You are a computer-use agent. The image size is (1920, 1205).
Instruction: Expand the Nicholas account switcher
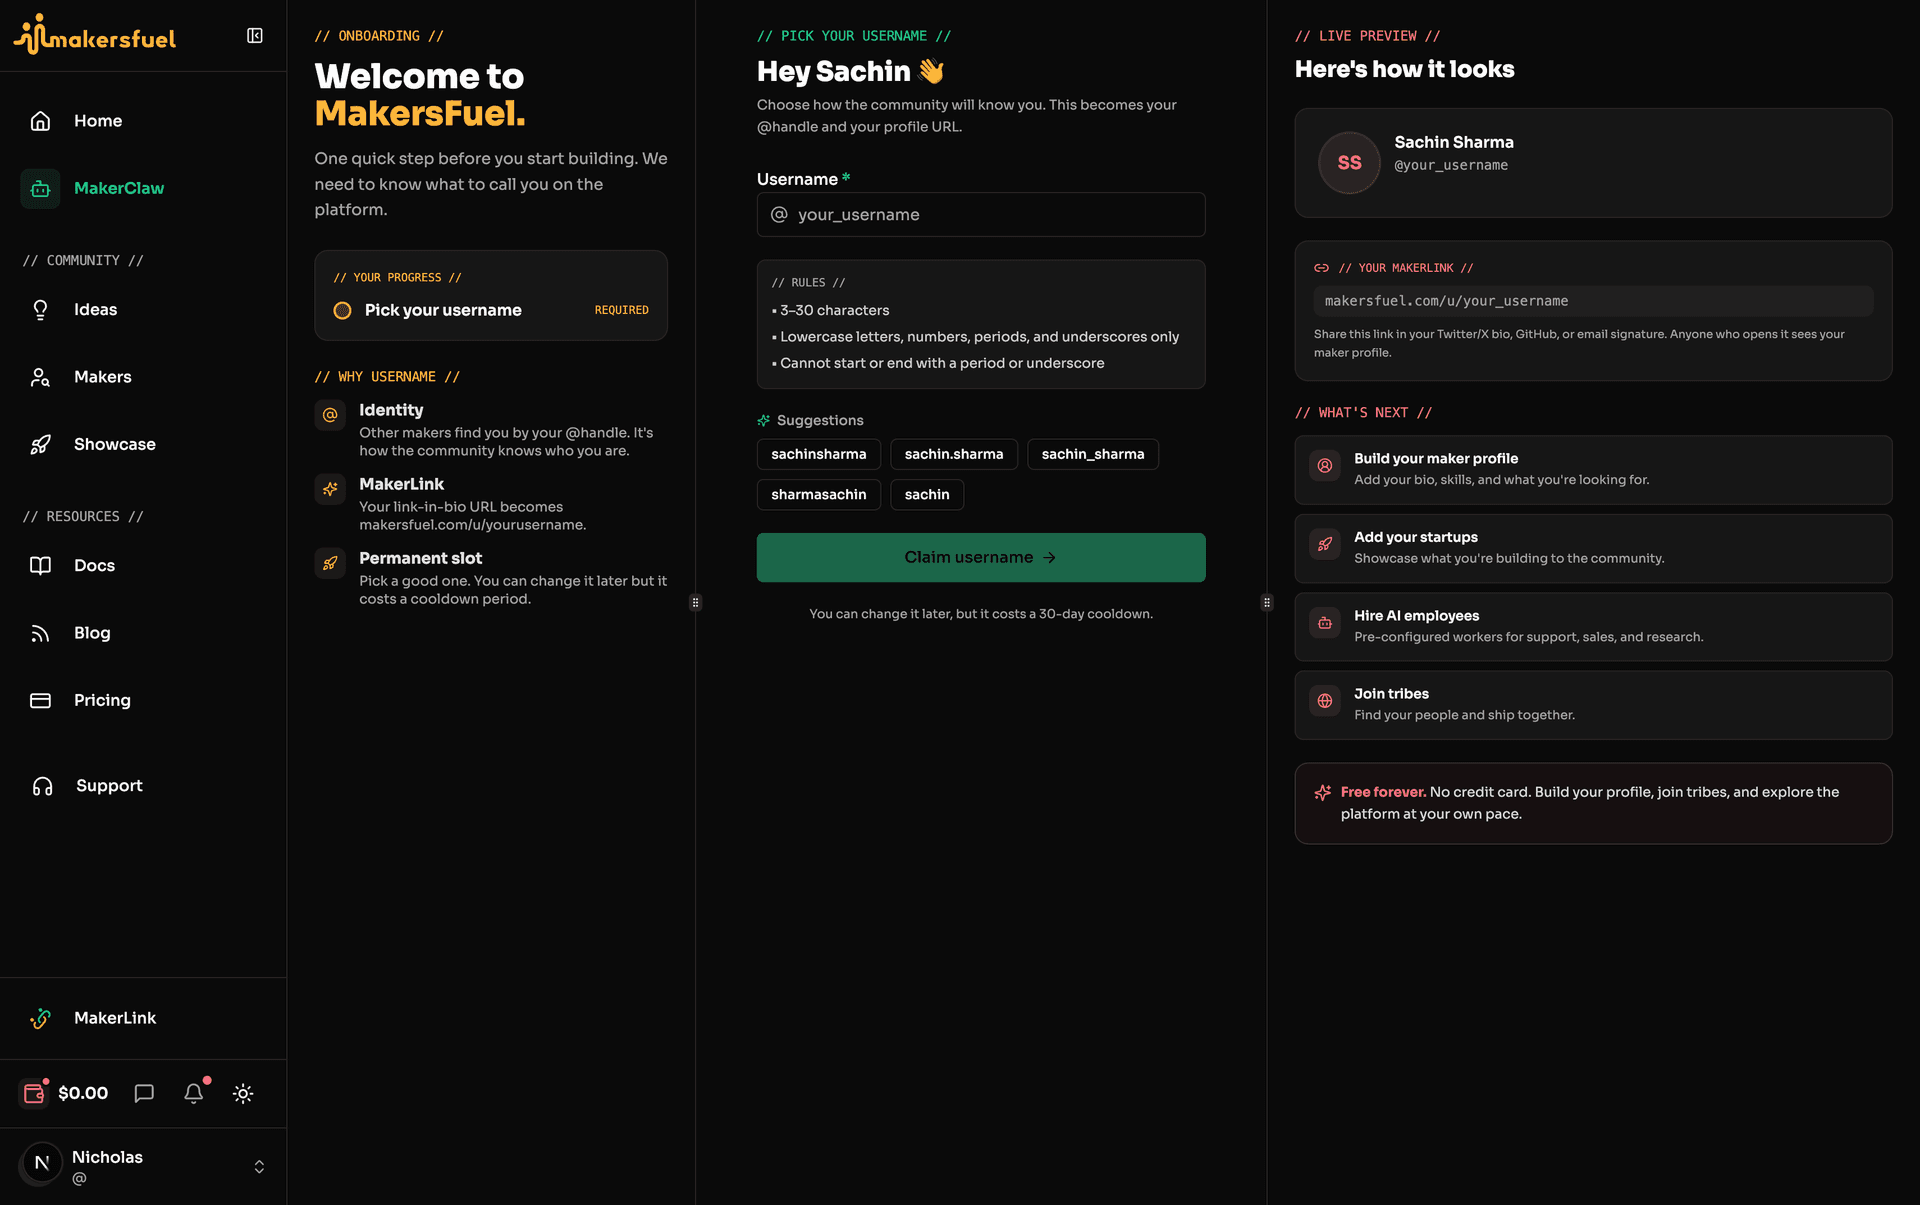coord(259,1167)
